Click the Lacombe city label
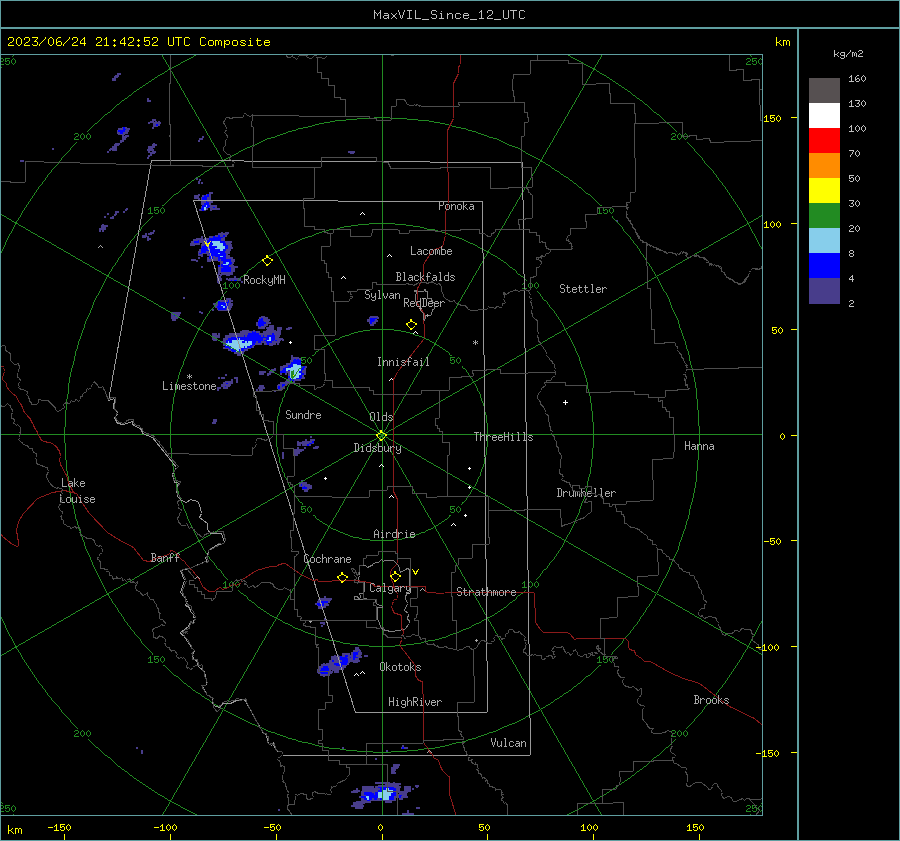The width and height of the screenshot is (900, 841). [x=431, y=251]
